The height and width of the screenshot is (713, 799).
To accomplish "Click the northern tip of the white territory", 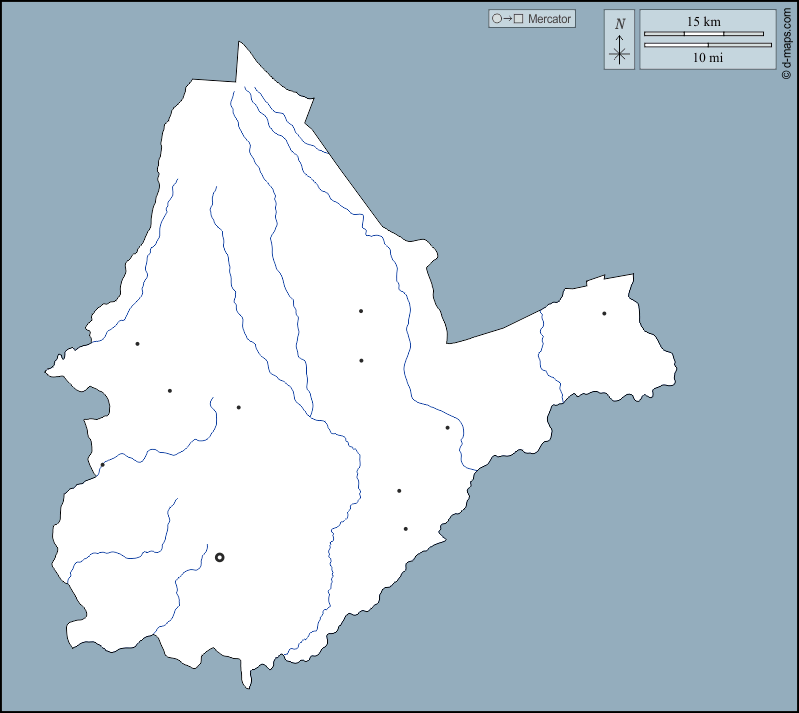I will (x=239, y=44).
